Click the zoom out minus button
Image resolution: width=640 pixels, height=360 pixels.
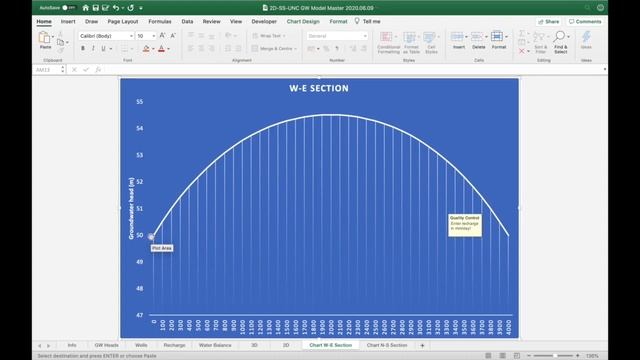(x=529, y=356)
